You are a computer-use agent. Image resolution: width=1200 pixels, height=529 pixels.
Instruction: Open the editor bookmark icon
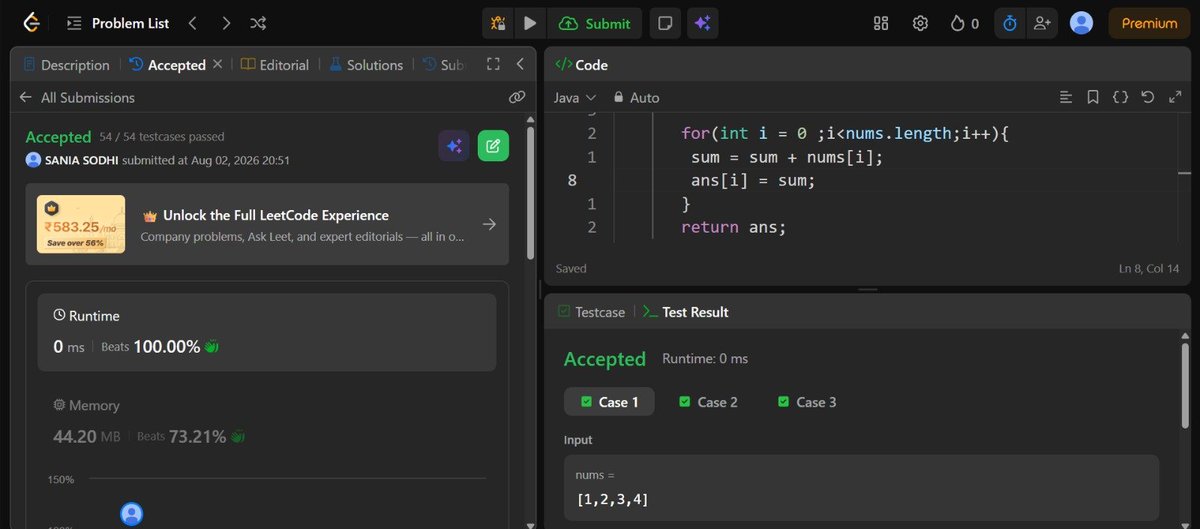tap(1093, 97)
